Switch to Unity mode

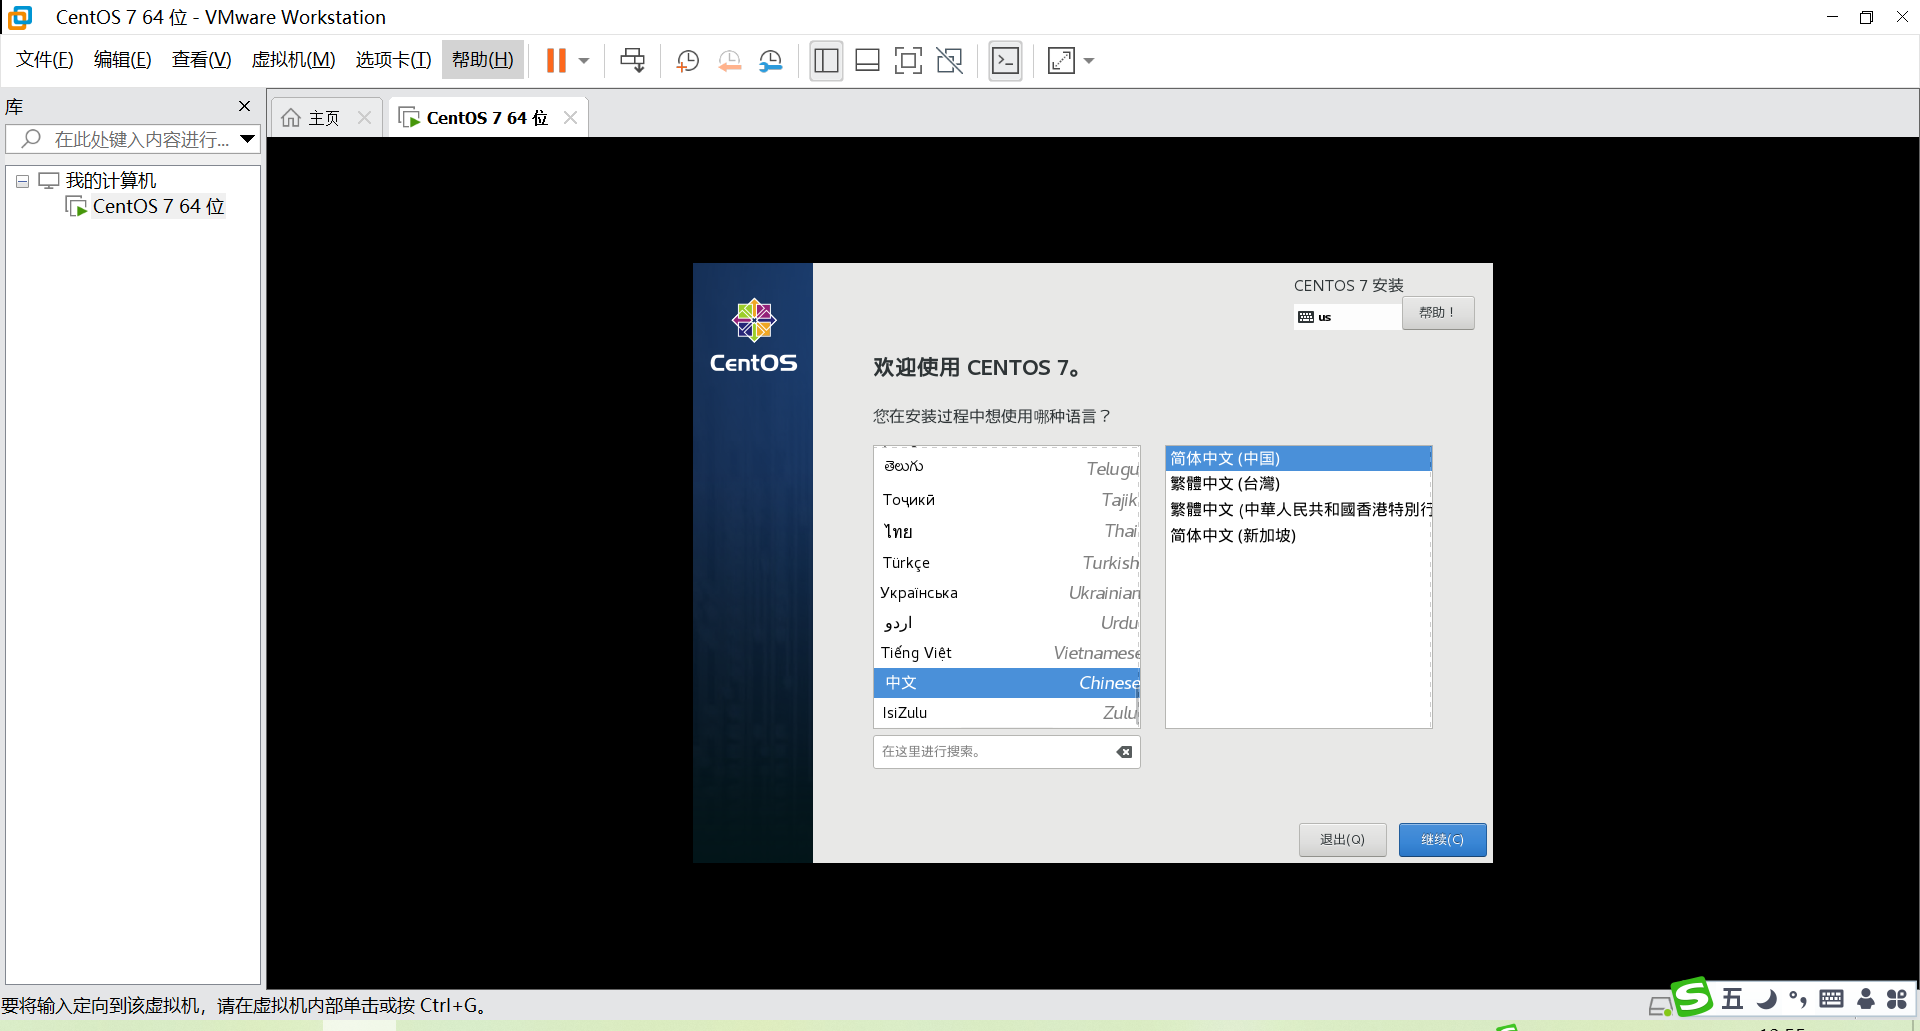click(x=949, y=61)
